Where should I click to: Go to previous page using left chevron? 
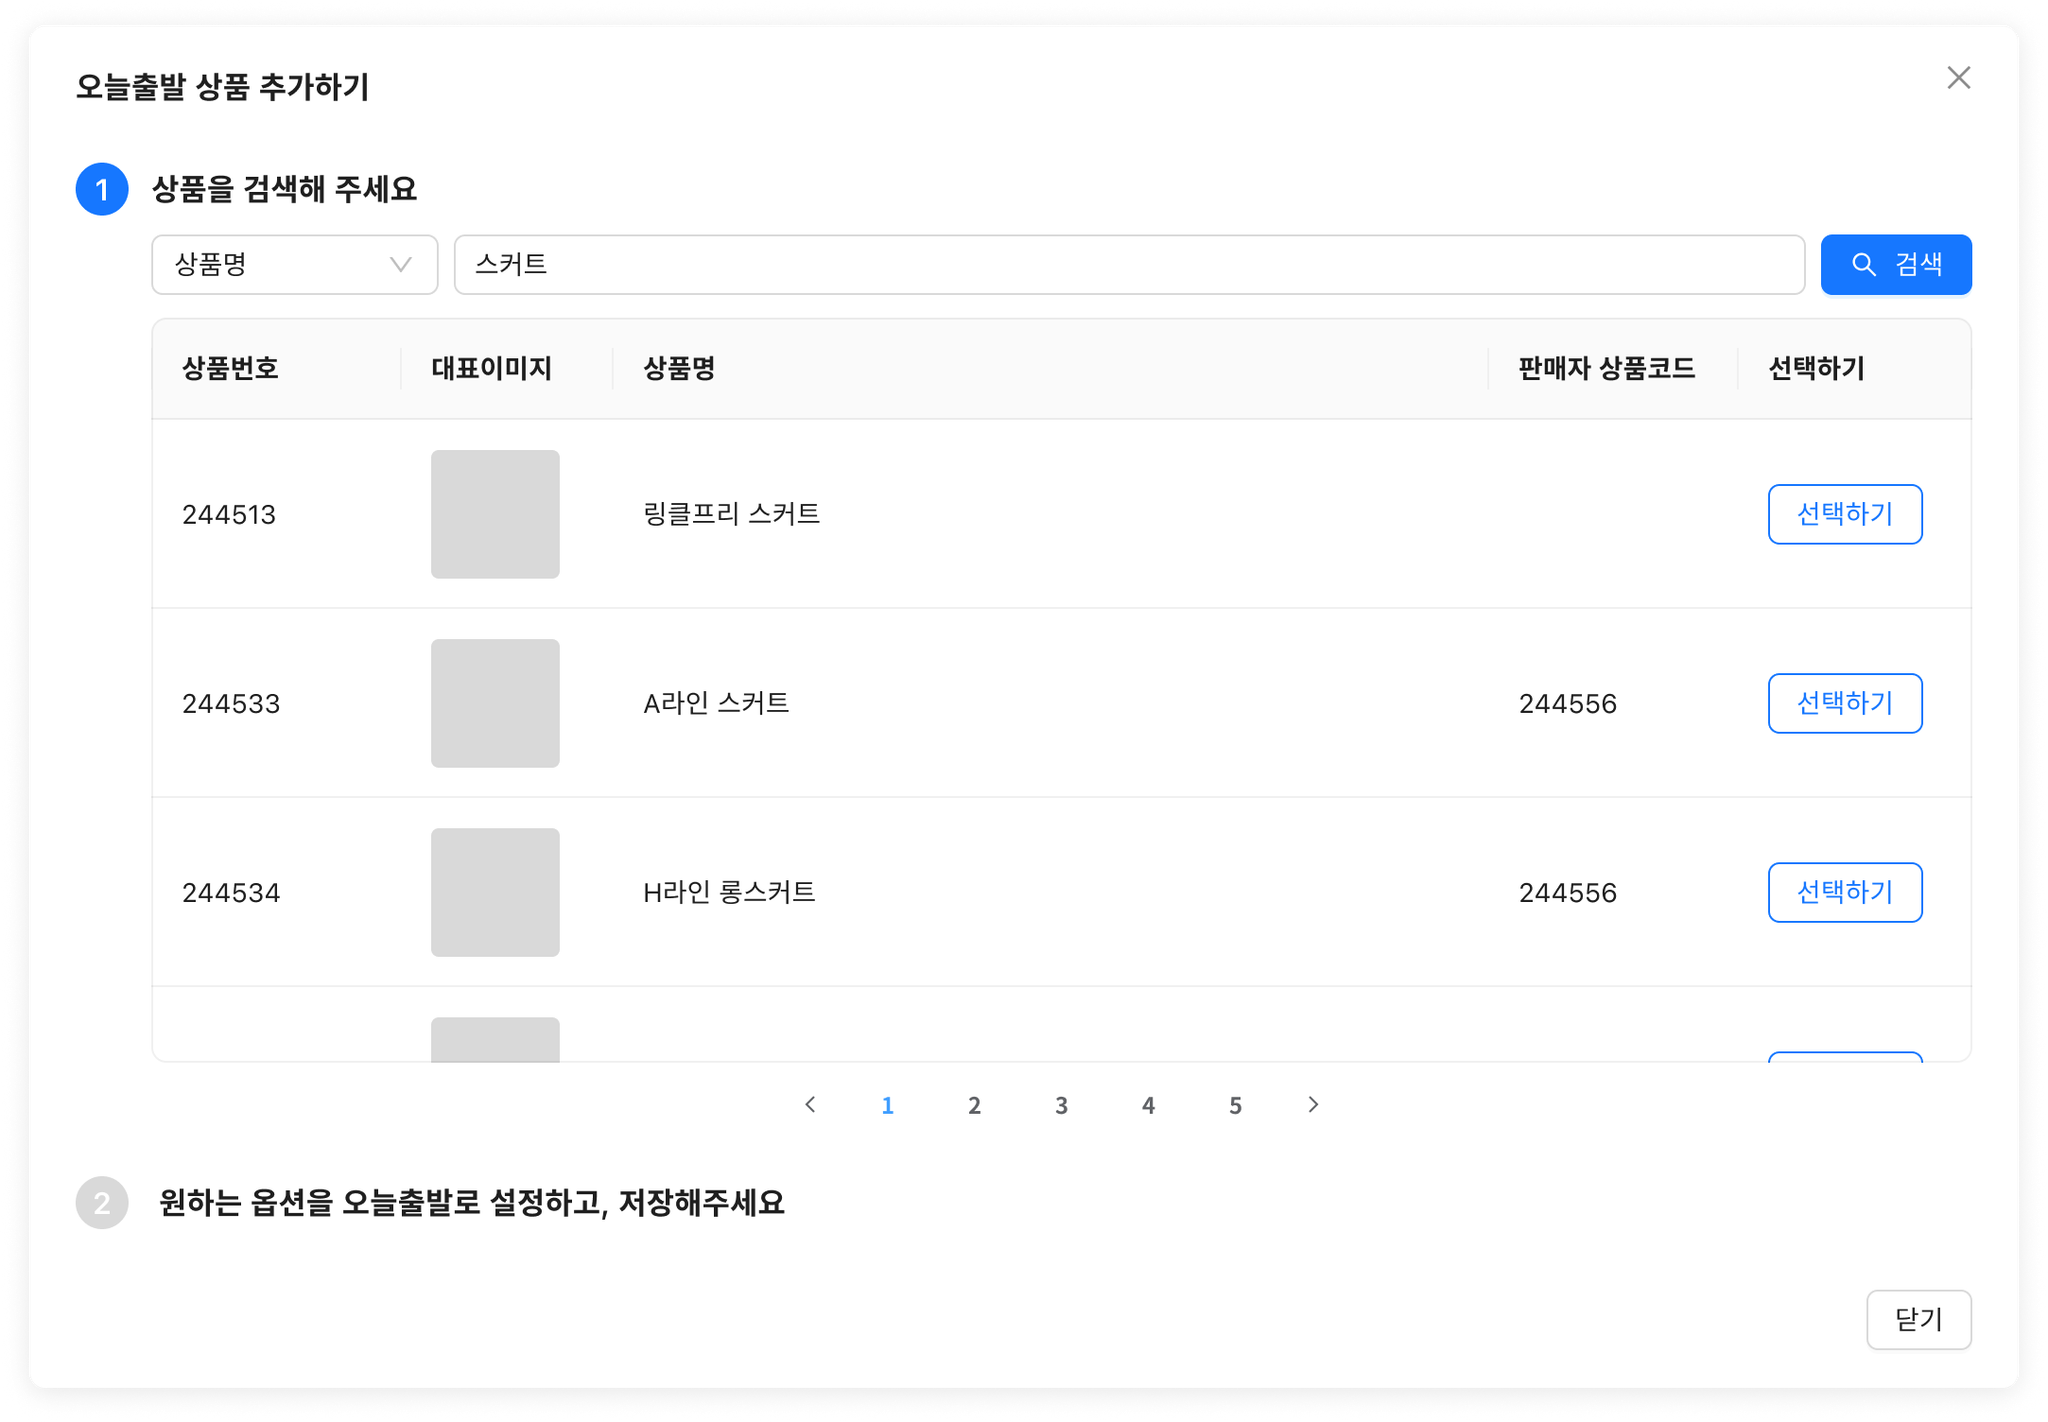[x=811, y=1104]
